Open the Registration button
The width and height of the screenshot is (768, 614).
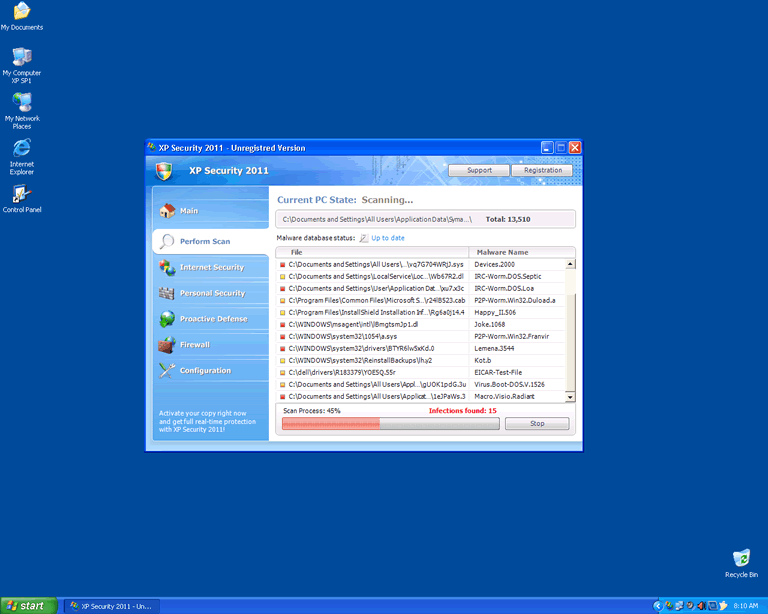[543, 170]
